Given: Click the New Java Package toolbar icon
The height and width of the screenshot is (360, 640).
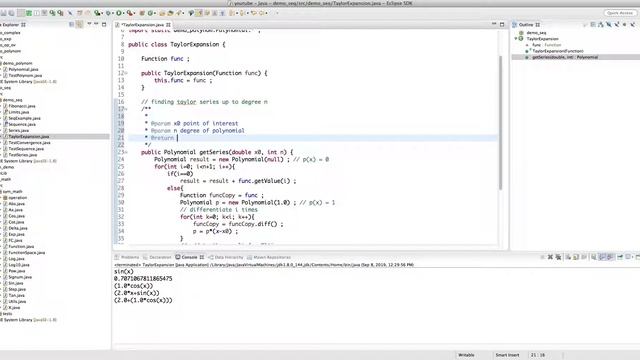Looking at the screenshot, I should click(142, 13).
